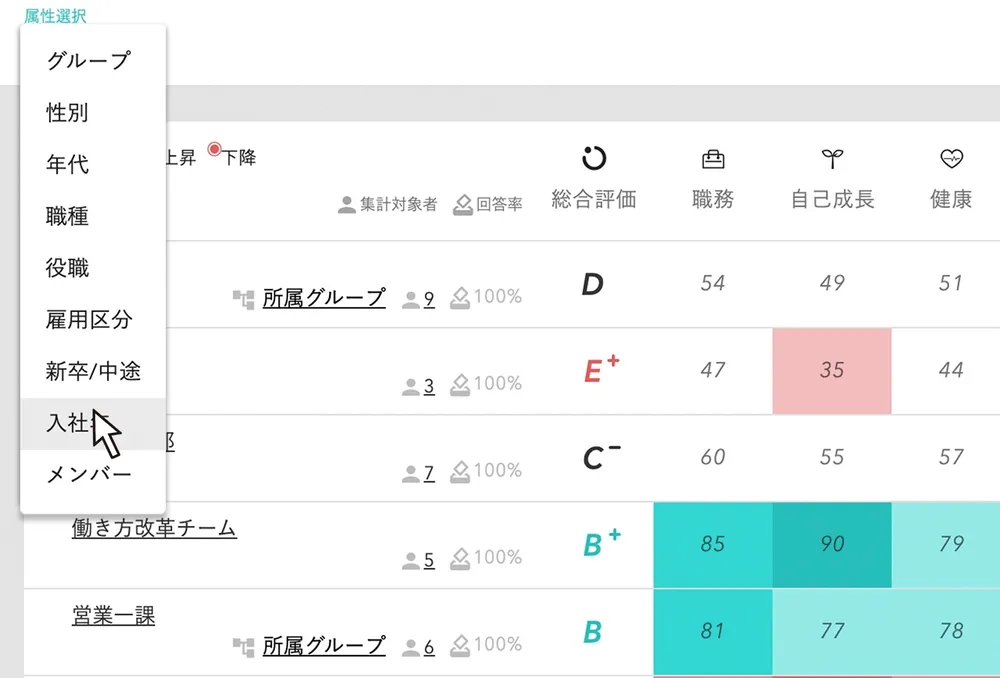Click the red 35 自己成長 score cell

coord(832,370)
